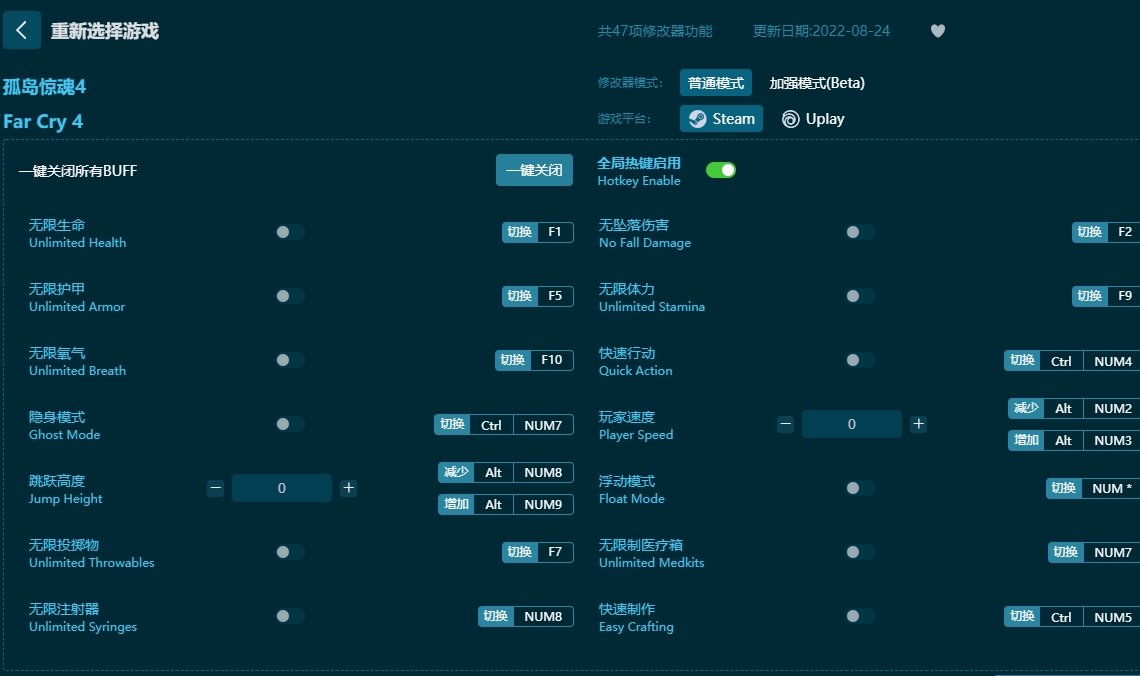This screenshot has width=1140, height=676.
Task: Decrease Jump Height with minus button
Action: click(x=215, y=488)
